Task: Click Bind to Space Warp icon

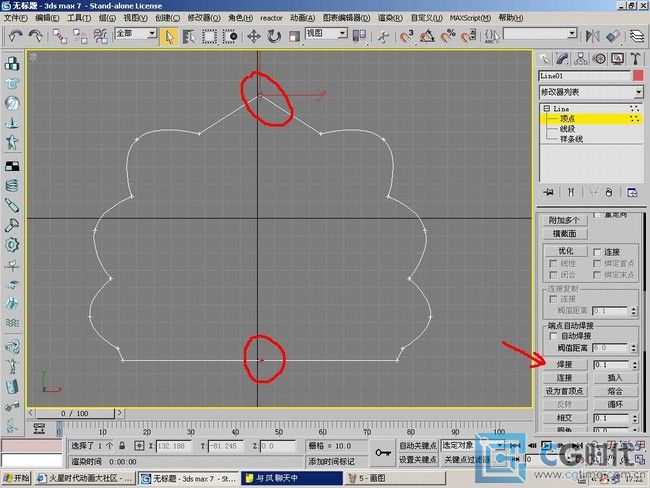Action: point(100,36)
